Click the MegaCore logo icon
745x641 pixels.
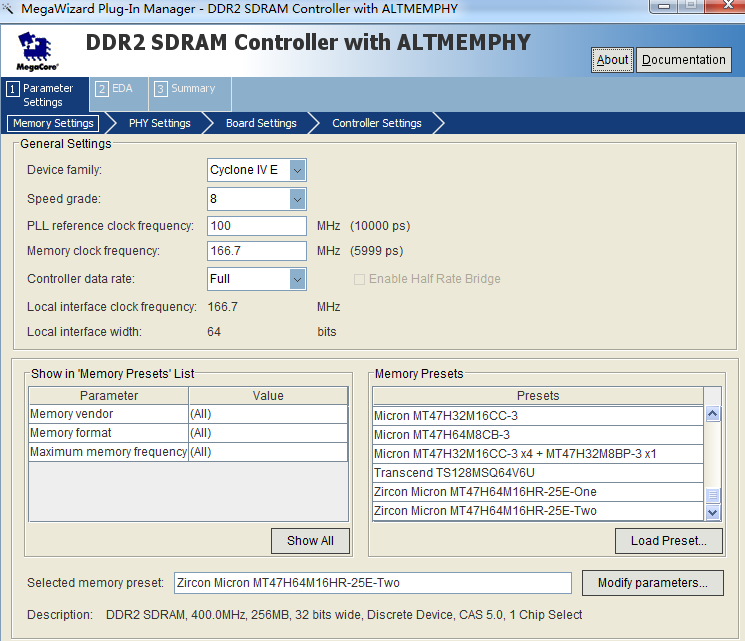37,51
